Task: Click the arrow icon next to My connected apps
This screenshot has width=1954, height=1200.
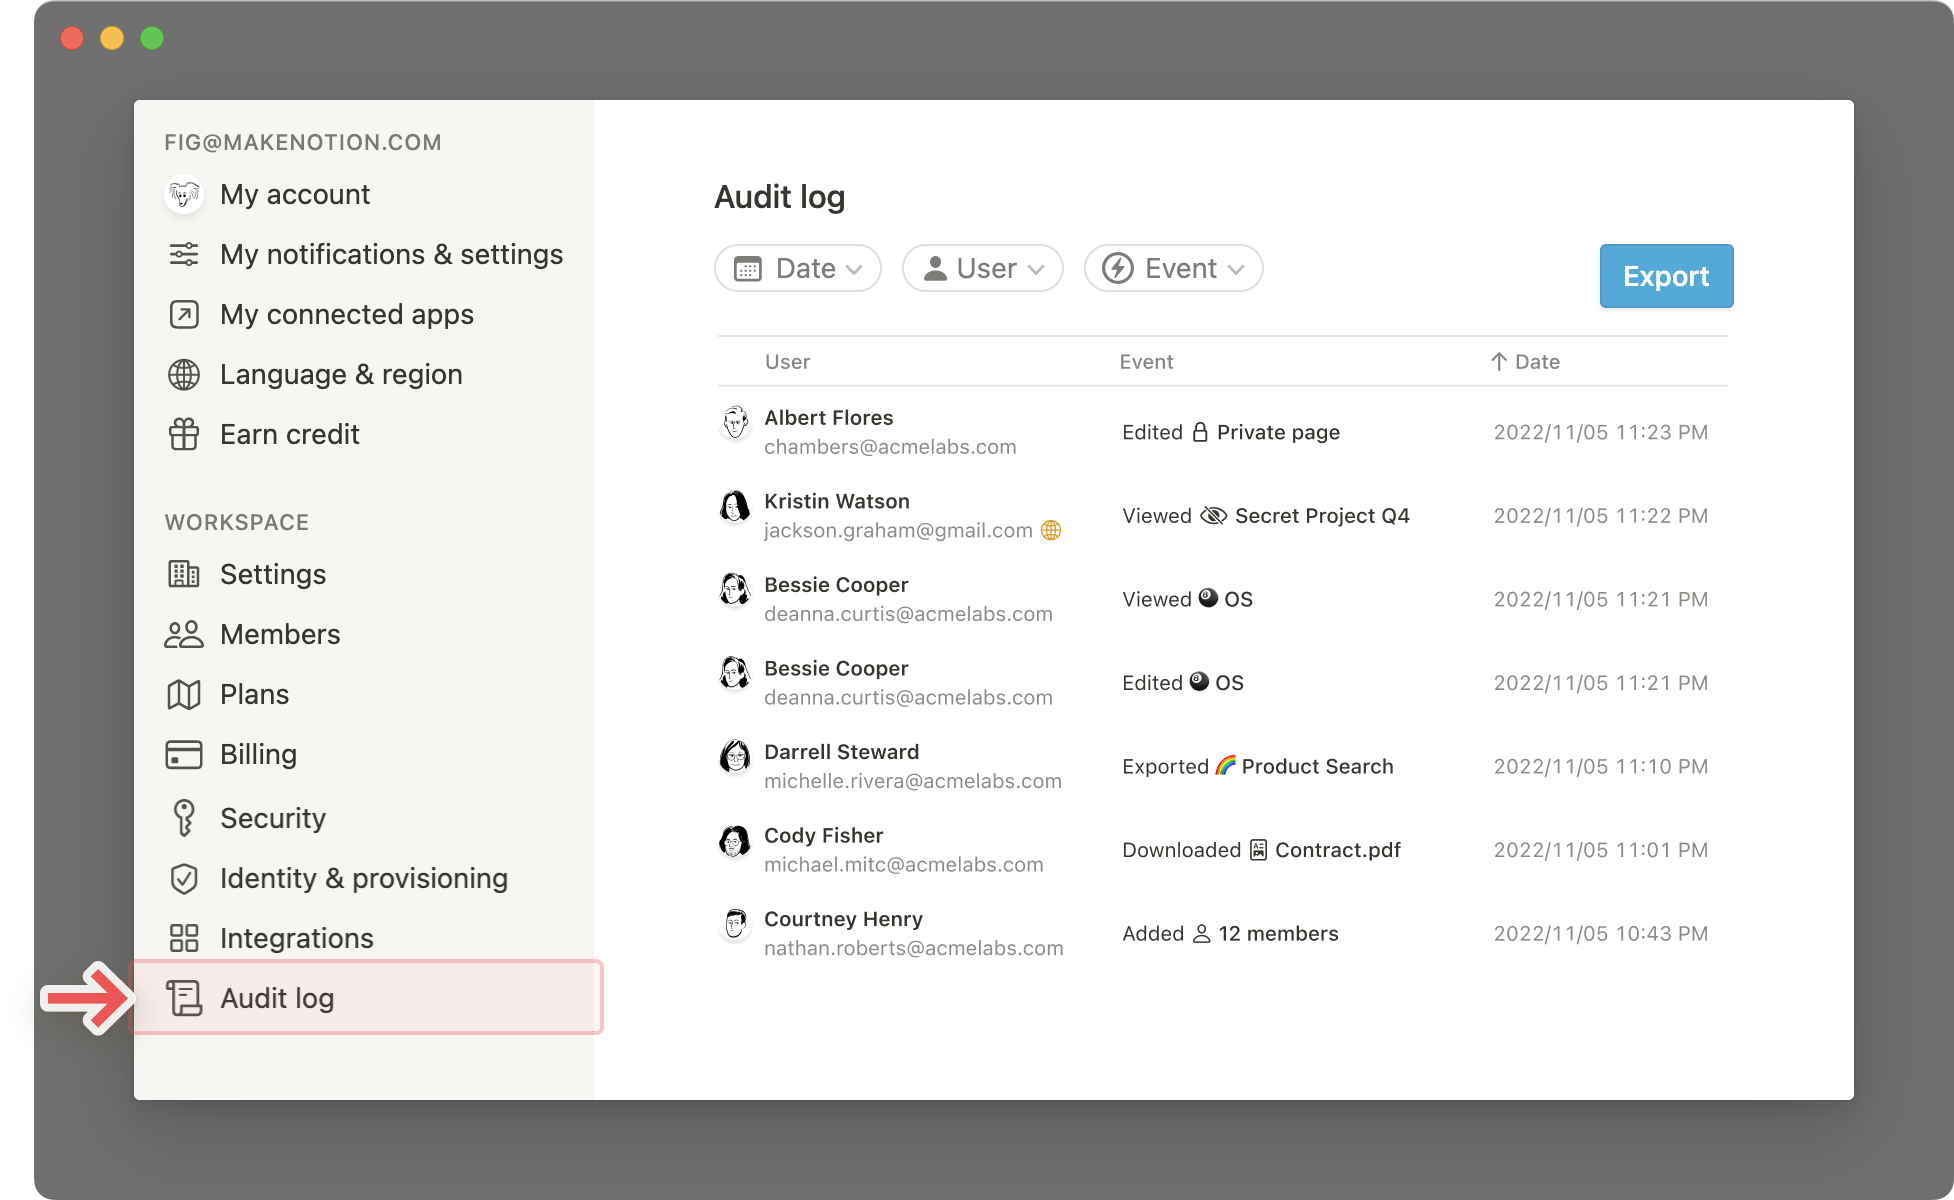Action: point(184,314)
